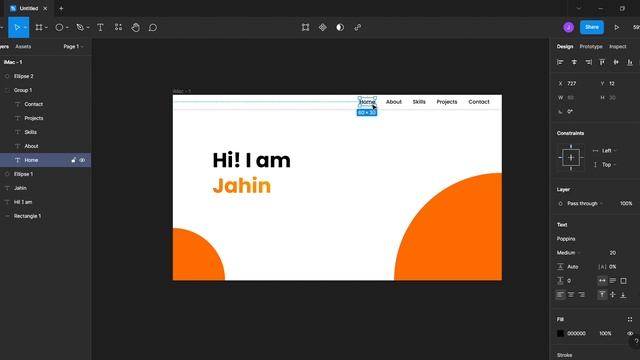
Task: Set text align right
Action: (x=581, y=294)
